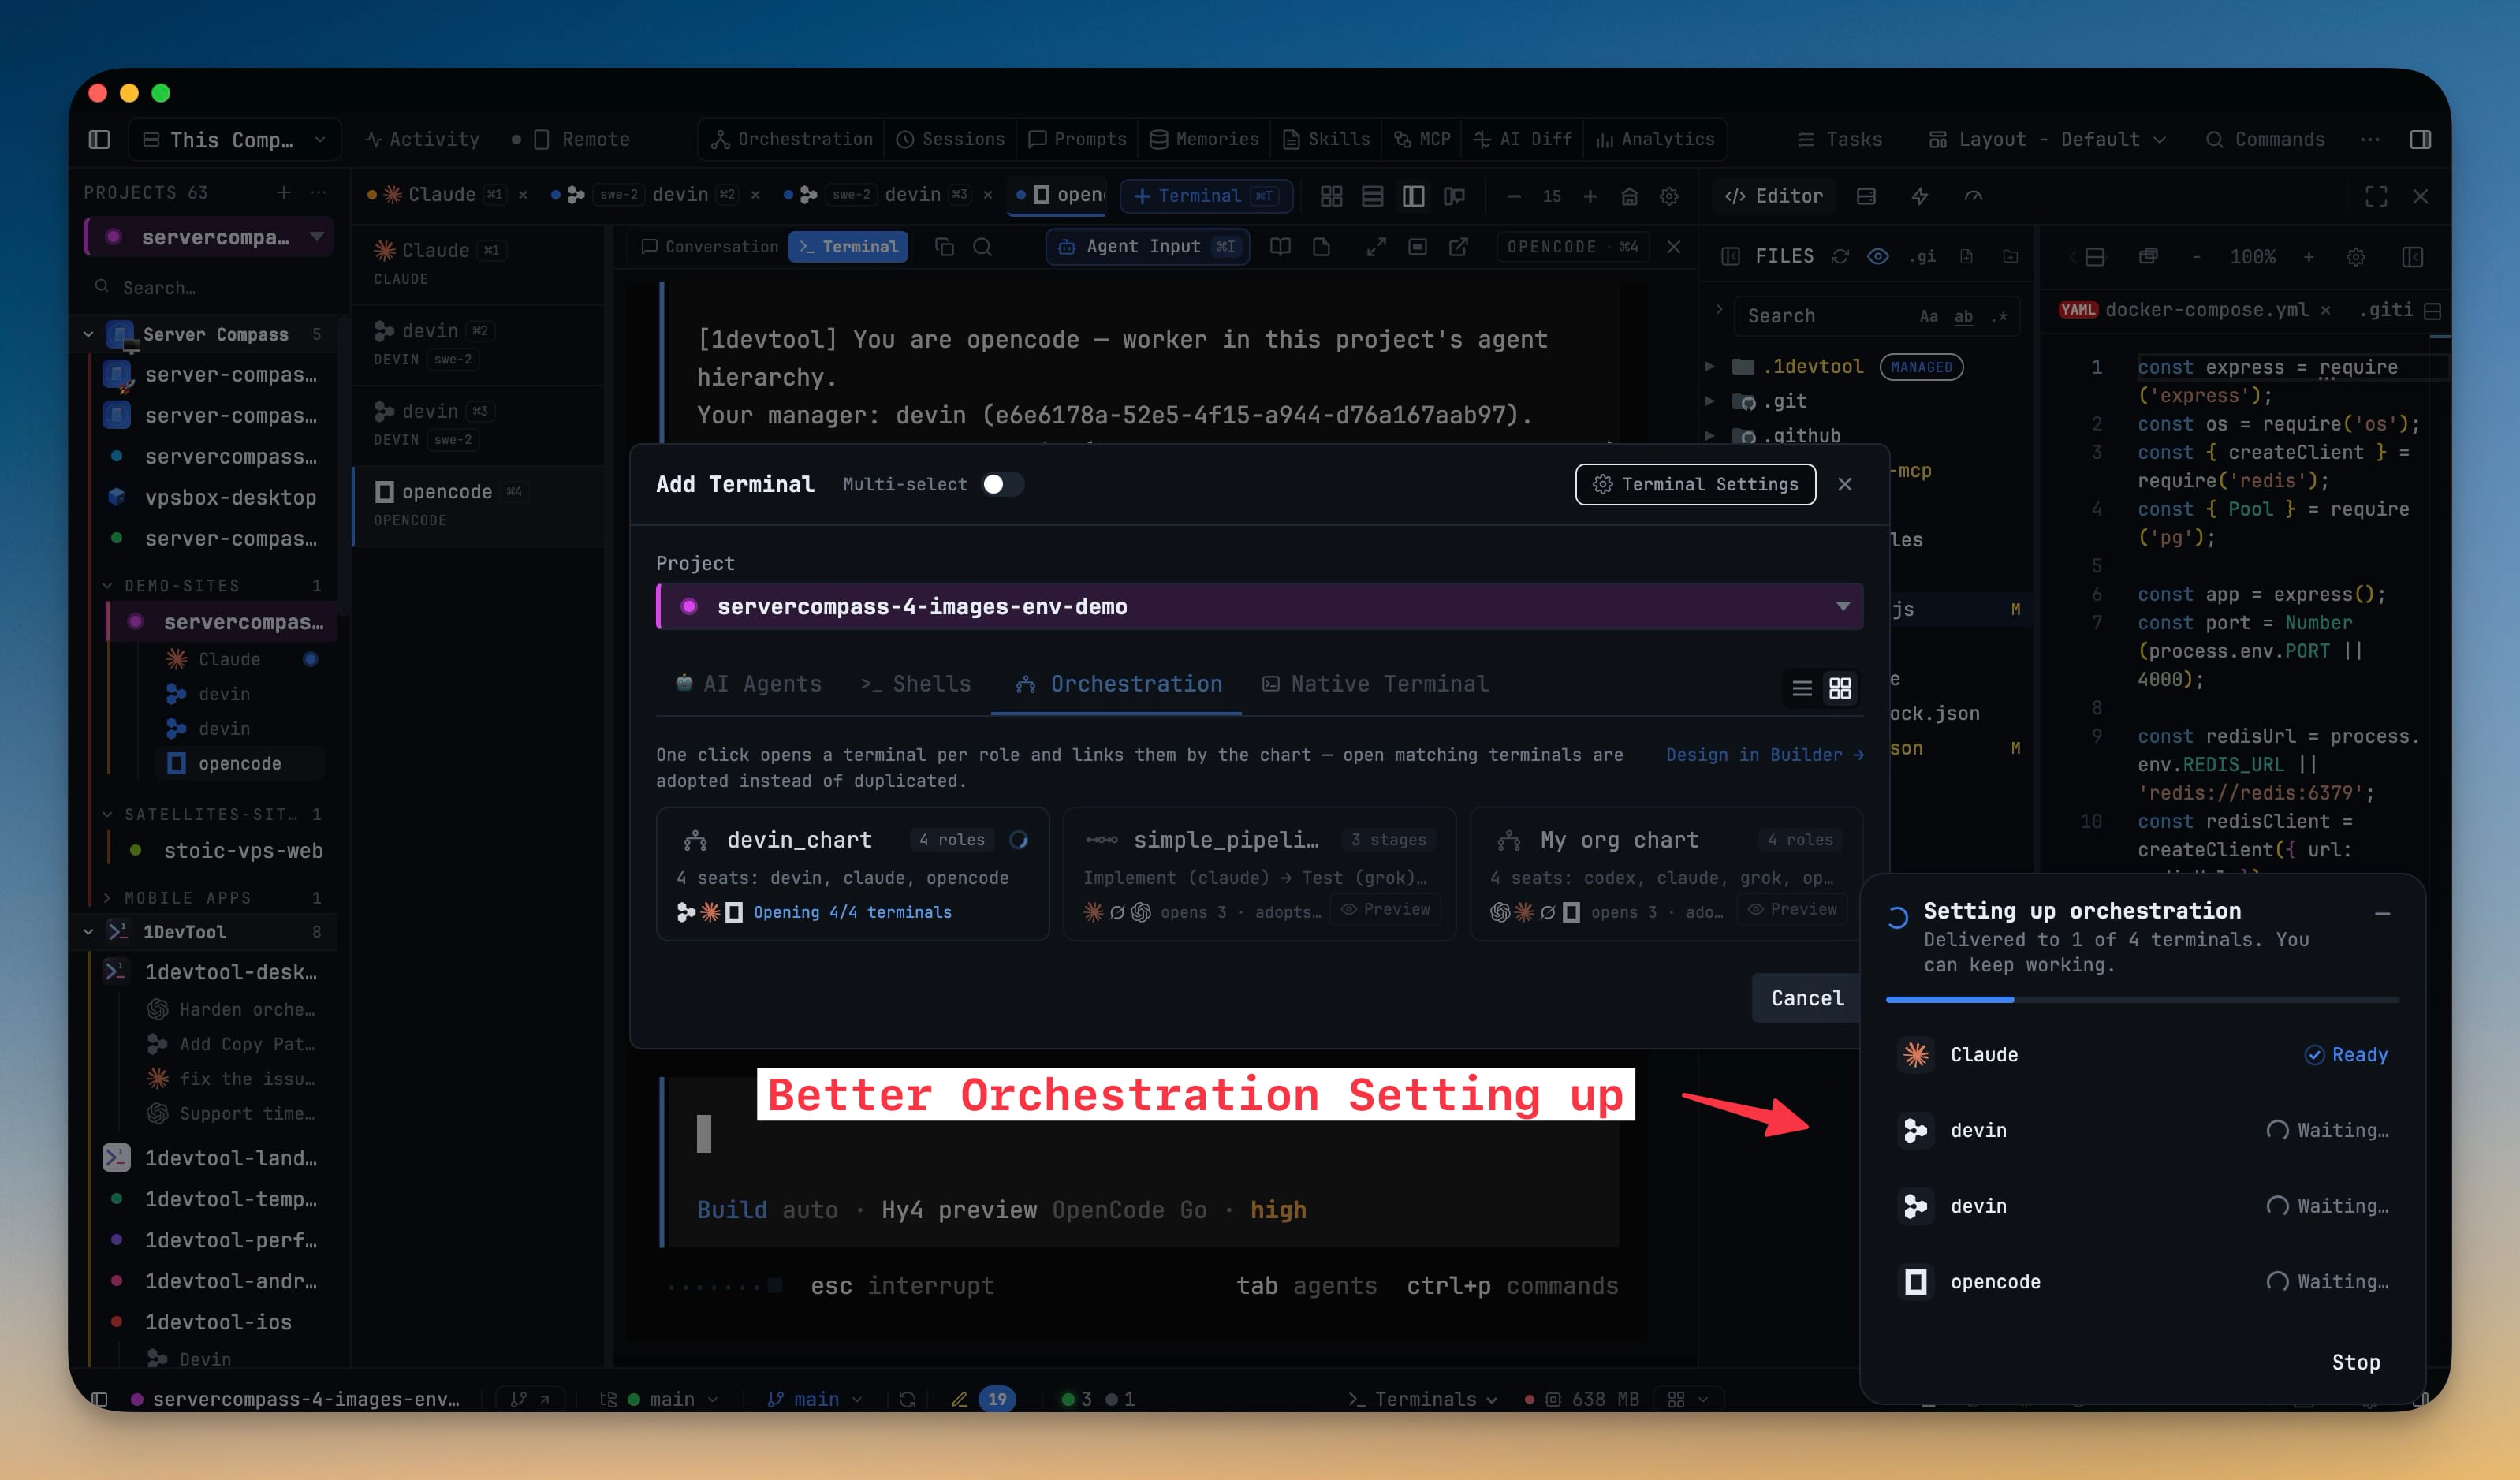Open the servercompass-4-images-env-demo project dropdown
Screen dimensions: 2520x1480
coord(1260,606)
